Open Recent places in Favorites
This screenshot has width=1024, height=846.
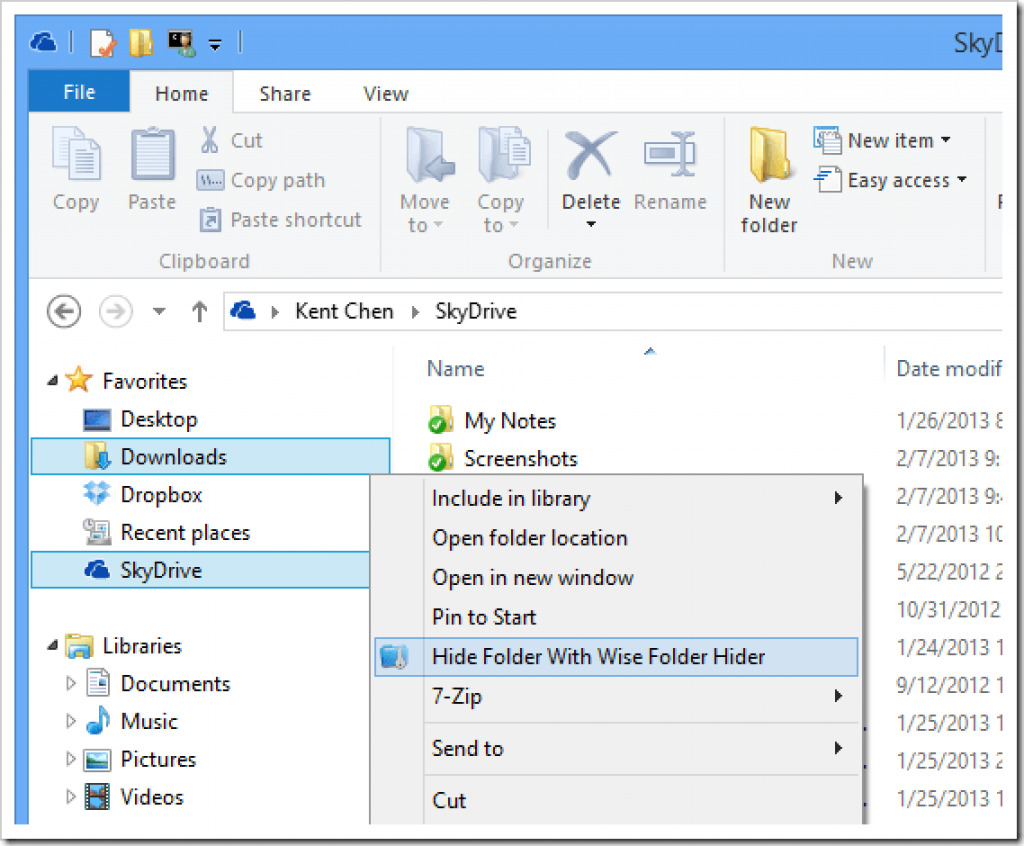point(185,532)
